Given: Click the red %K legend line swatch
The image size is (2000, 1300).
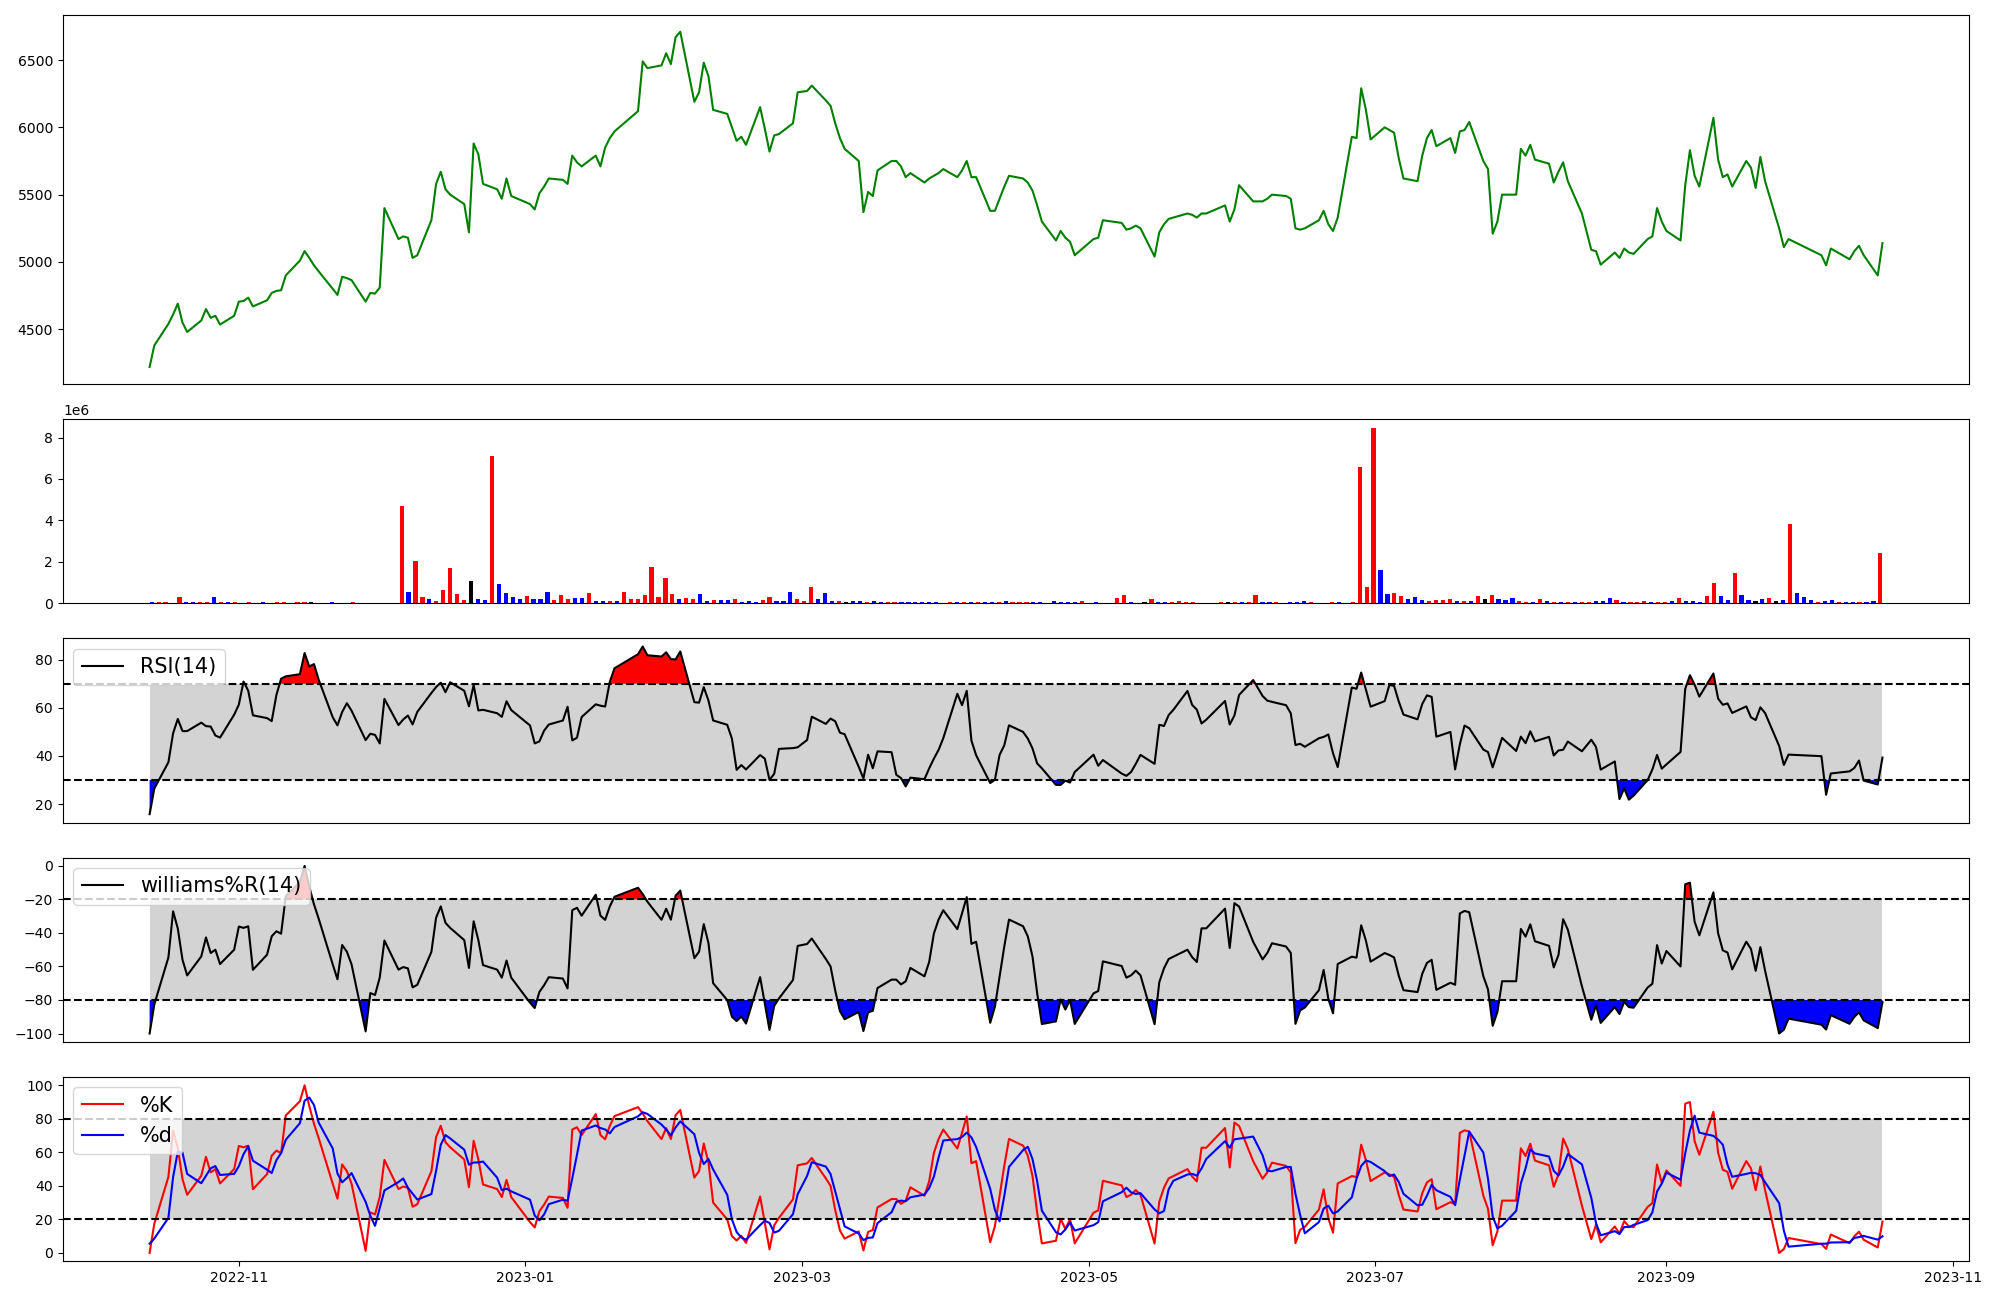Looking at the screenshot, I should [x=102, y=1105].
